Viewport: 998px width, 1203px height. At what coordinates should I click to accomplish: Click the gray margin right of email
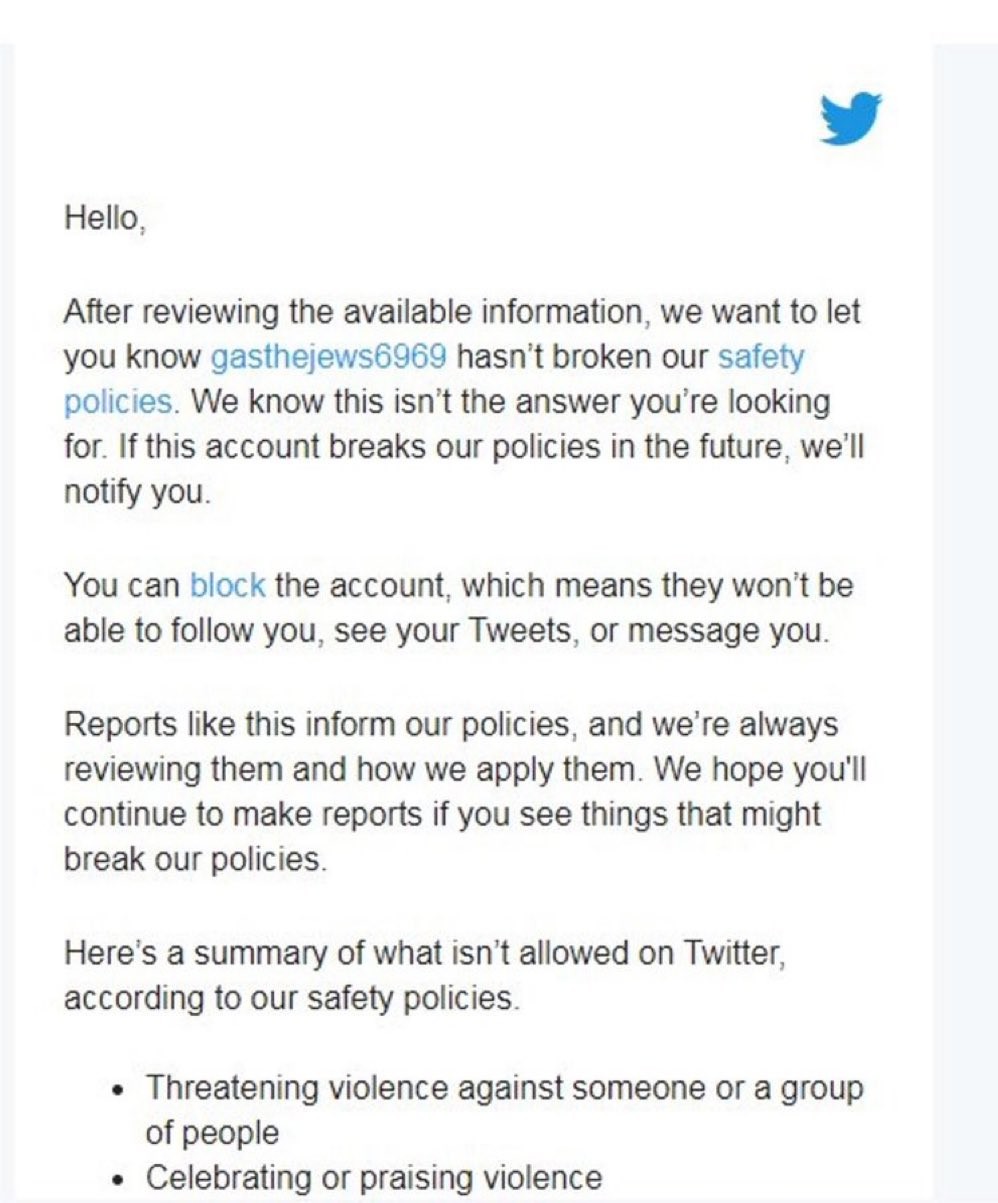965,620
